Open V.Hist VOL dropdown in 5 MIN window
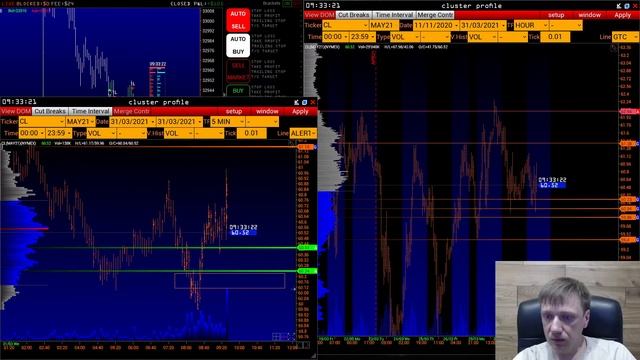 coord(179,133)
